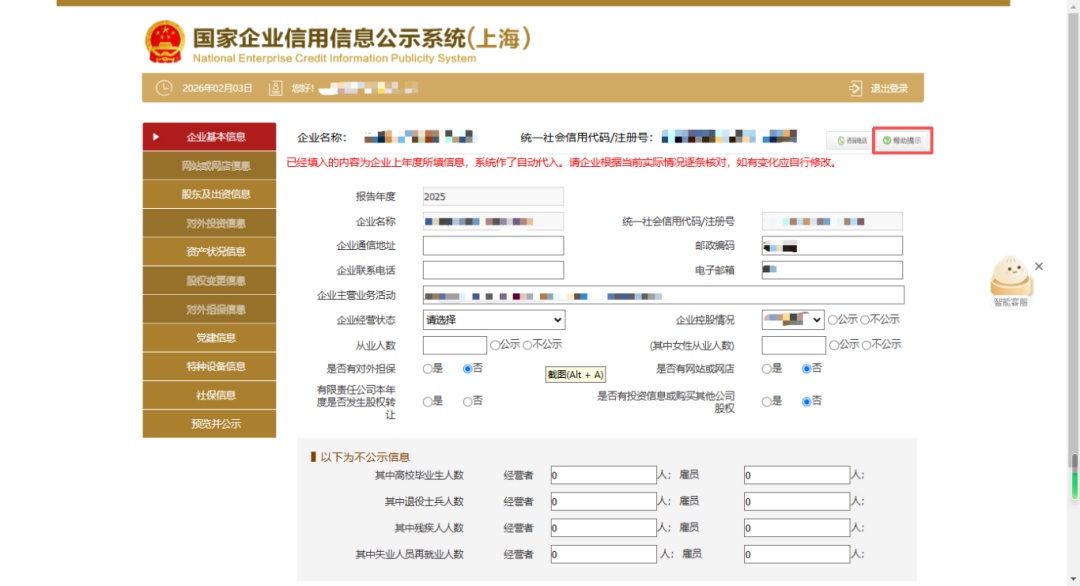Screen dimensions: 1080x586
Task: Select 公示 for 企业控股情况
Action: pyautogui.click(x=833, y=320)
